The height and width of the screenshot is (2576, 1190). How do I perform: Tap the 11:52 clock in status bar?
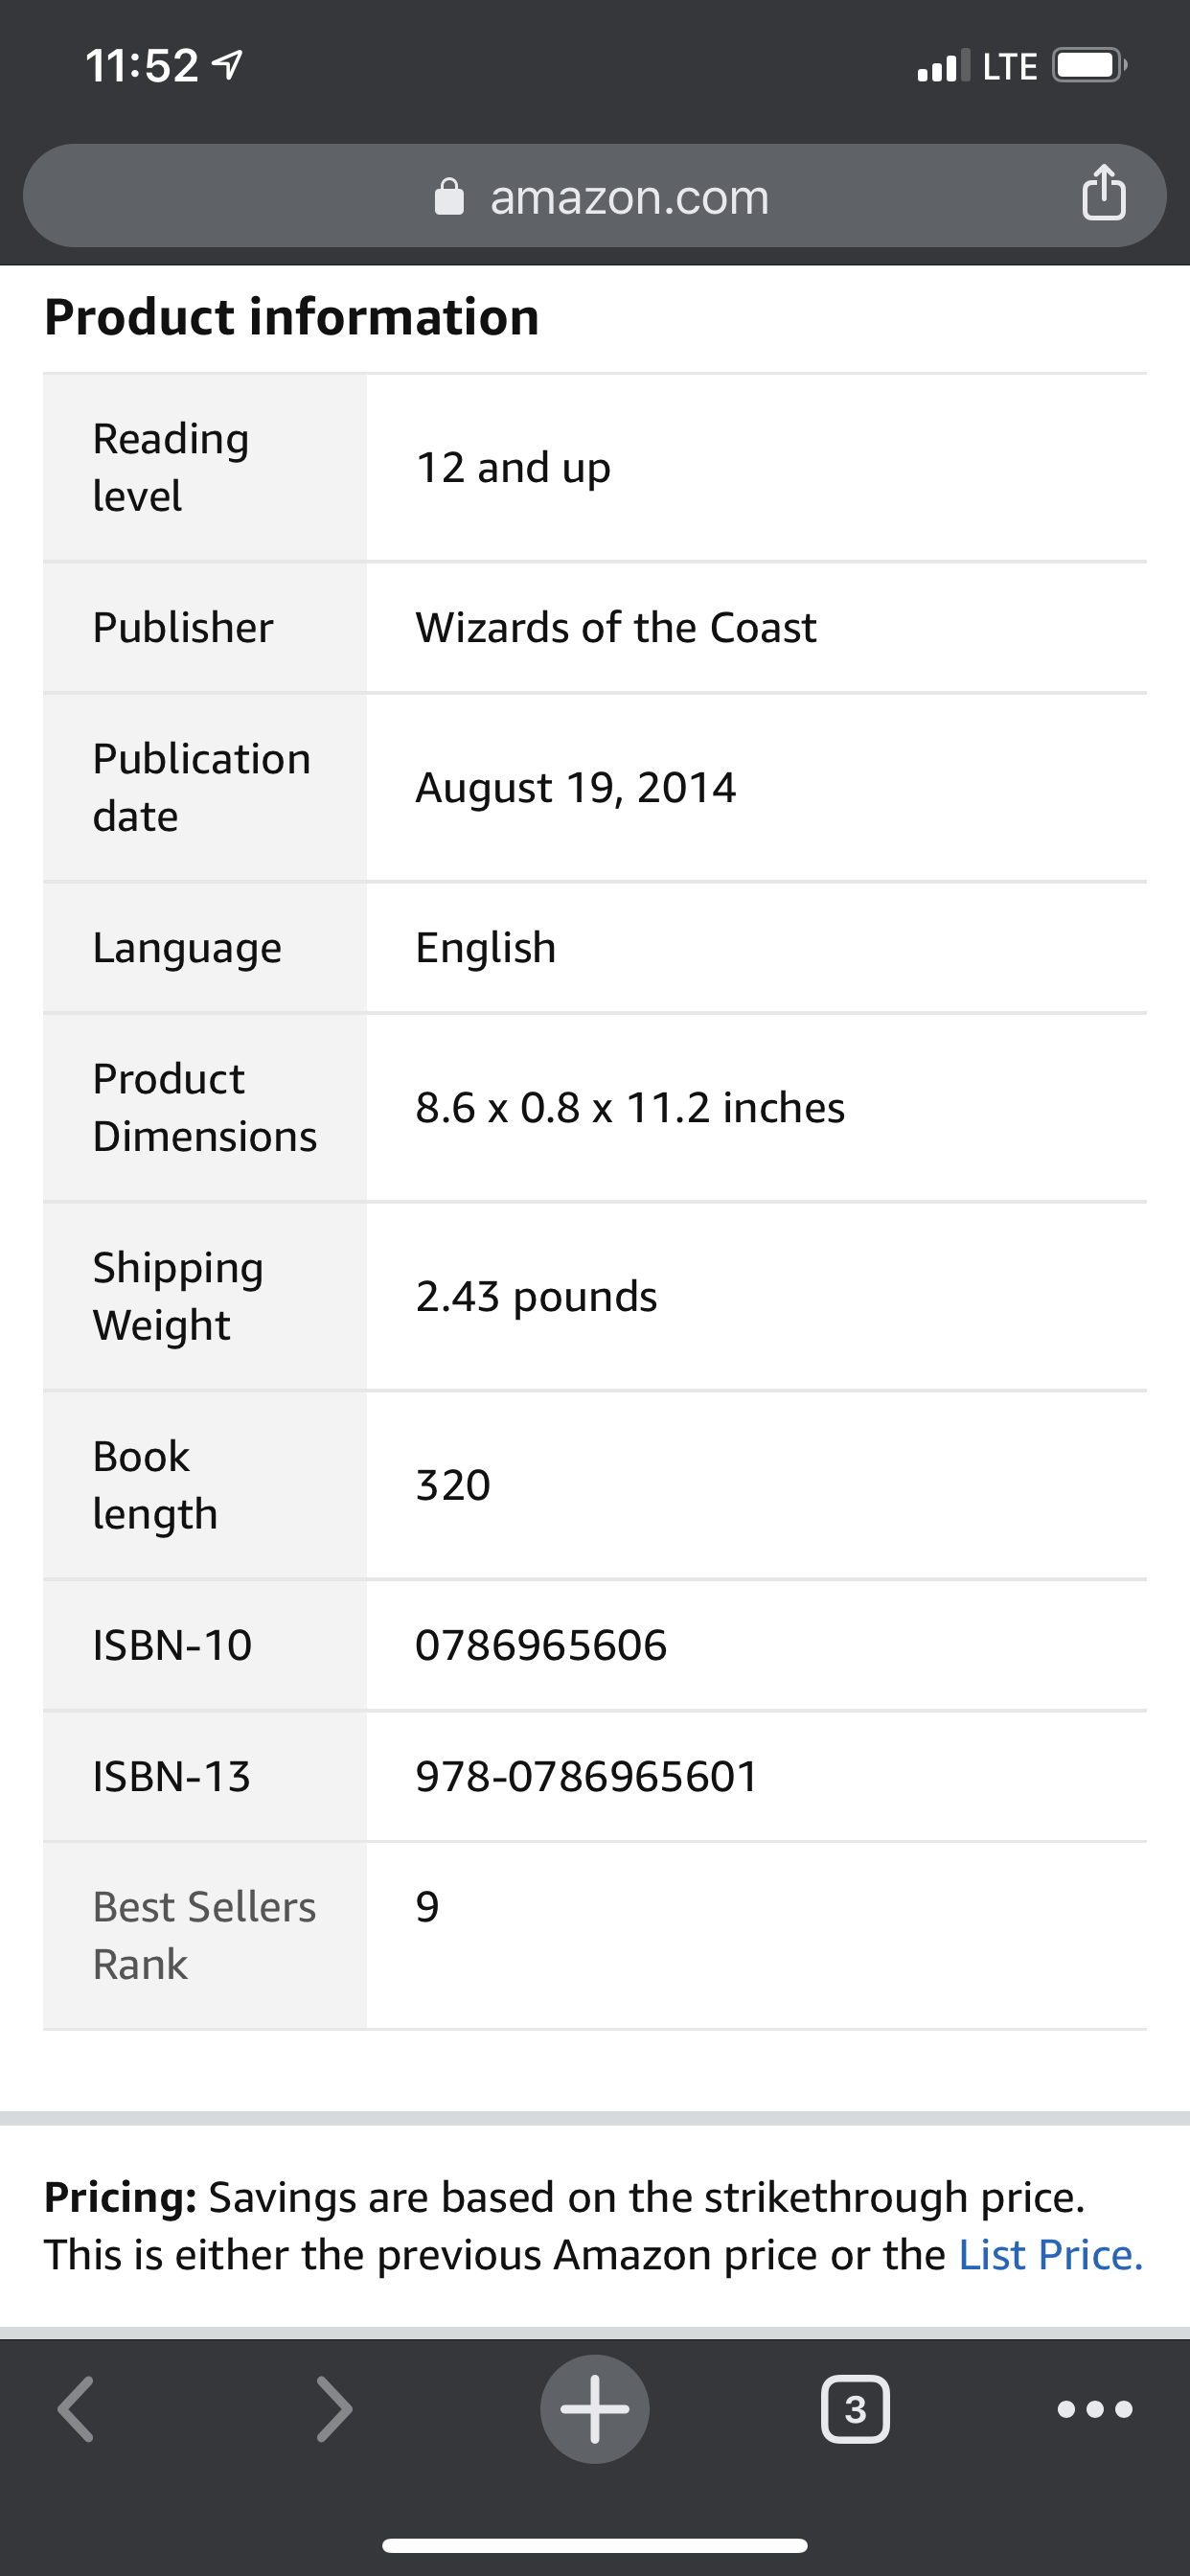click(x=142, y=66)
